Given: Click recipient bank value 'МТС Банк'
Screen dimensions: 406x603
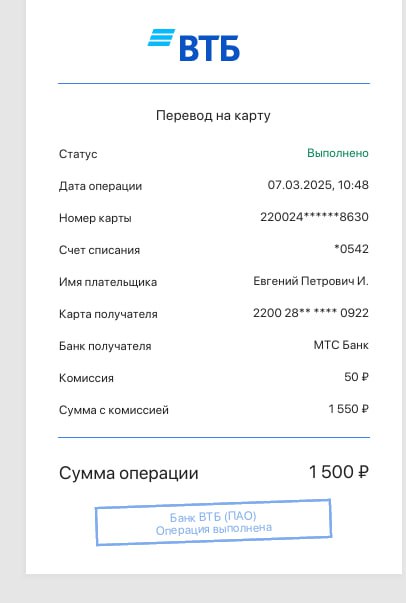Looking at the screenshot, I should (341, 345).
